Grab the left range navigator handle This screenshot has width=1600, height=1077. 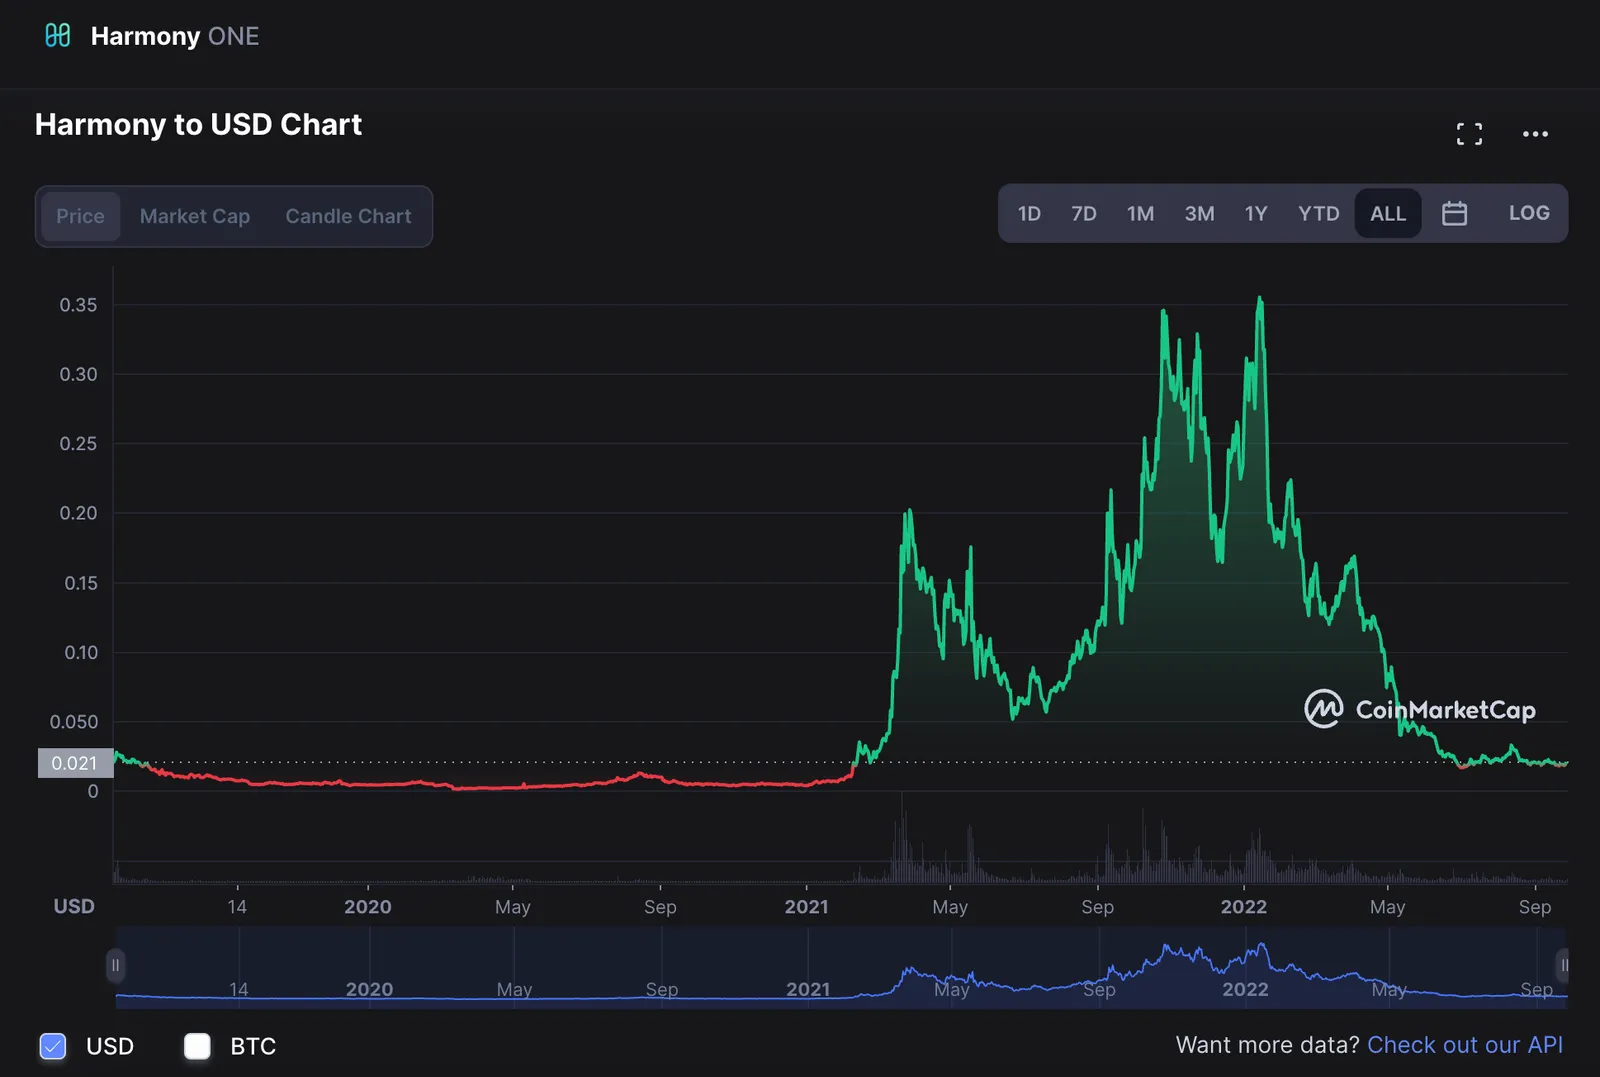click(x=115, y=965)
